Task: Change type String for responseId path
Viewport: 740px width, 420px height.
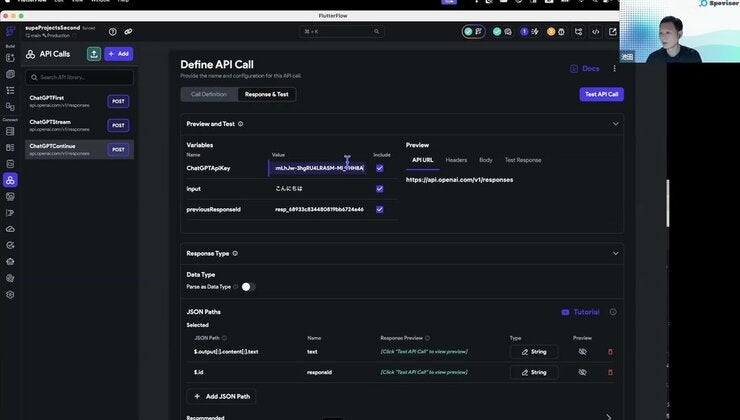Action: coord(534,372)
